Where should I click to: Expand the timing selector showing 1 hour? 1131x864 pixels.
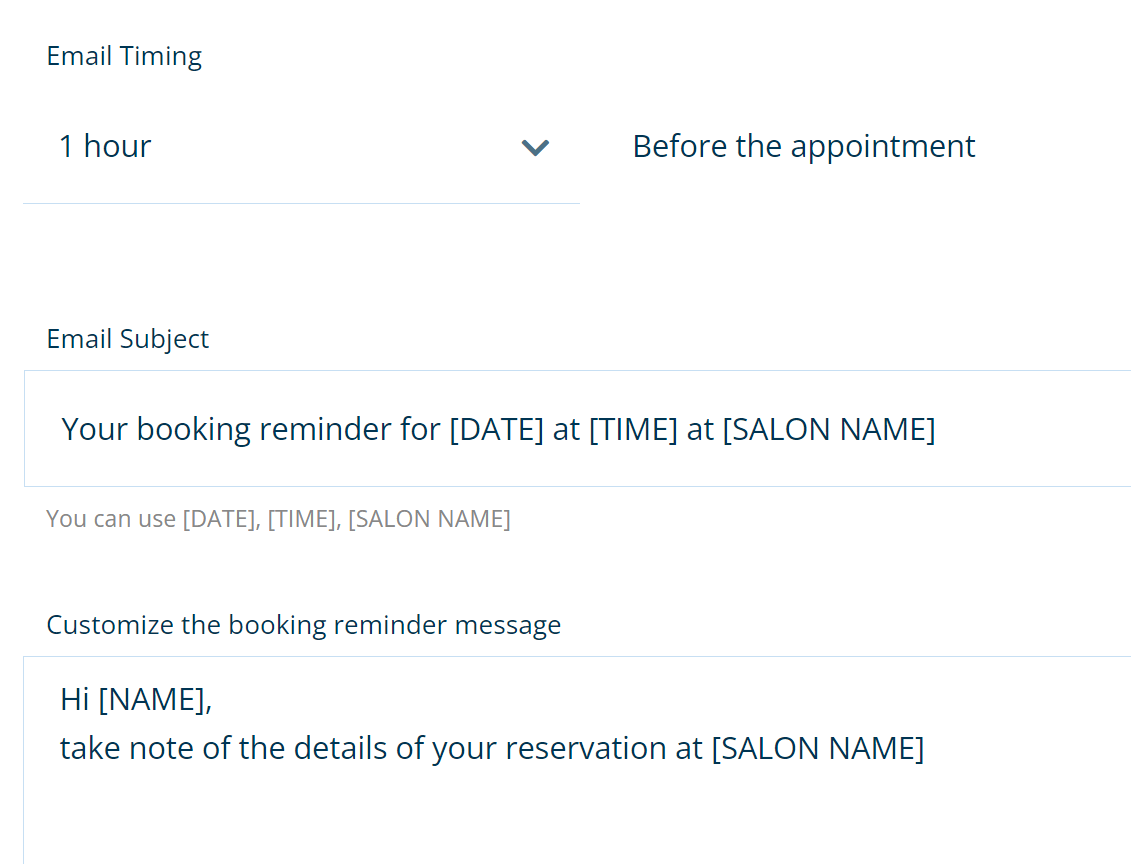pyautogui.click(x=300, y=147)
